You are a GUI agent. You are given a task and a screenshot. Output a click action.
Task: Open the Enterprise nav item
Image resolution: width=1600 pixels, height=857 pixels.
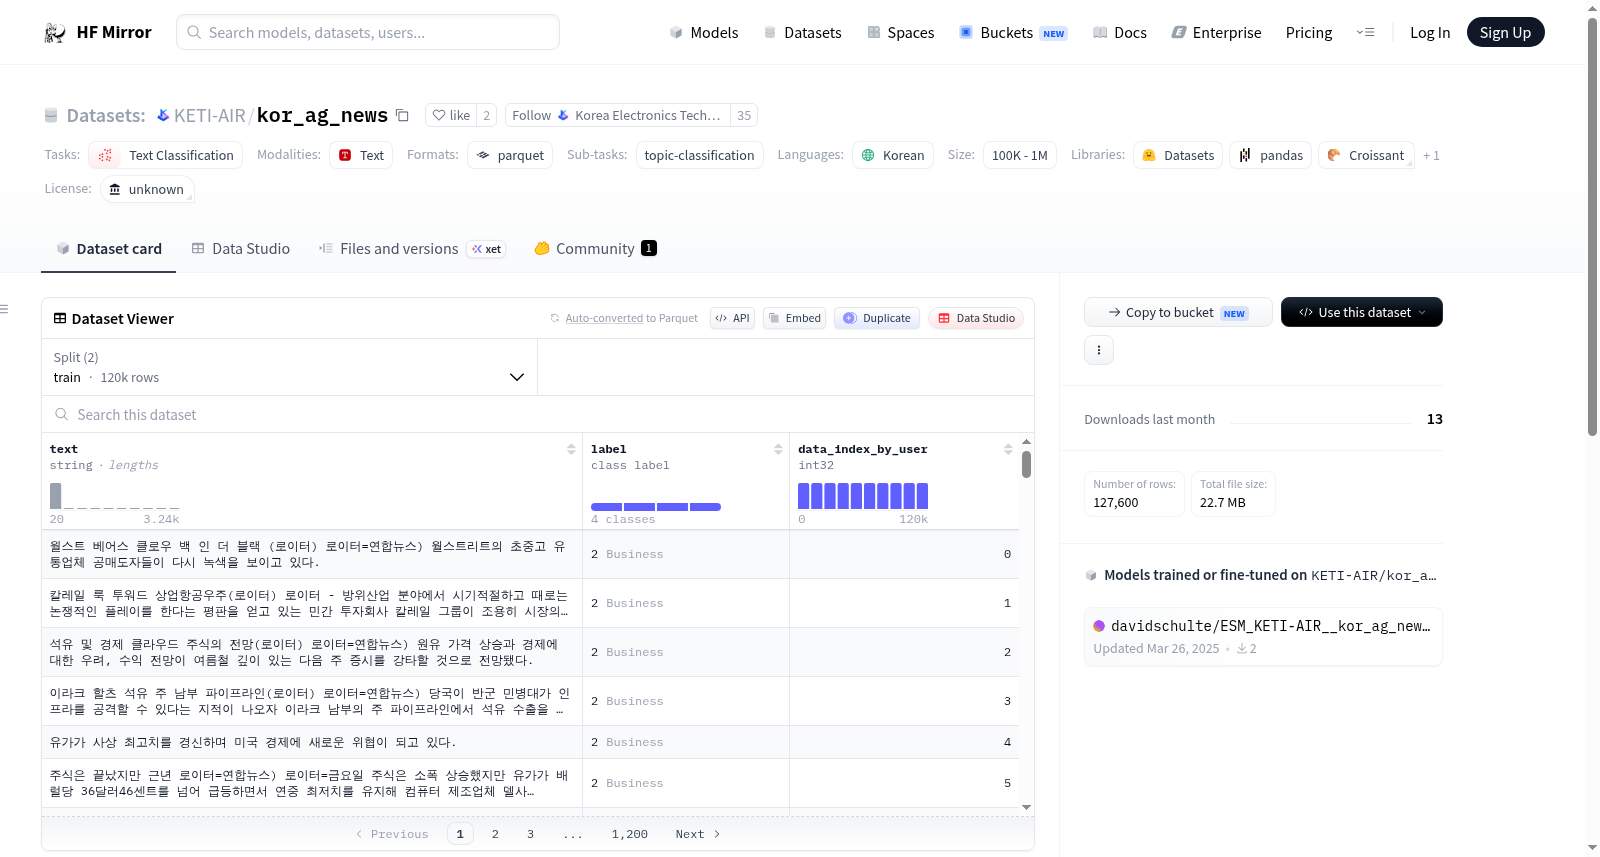pos(1216,32)
